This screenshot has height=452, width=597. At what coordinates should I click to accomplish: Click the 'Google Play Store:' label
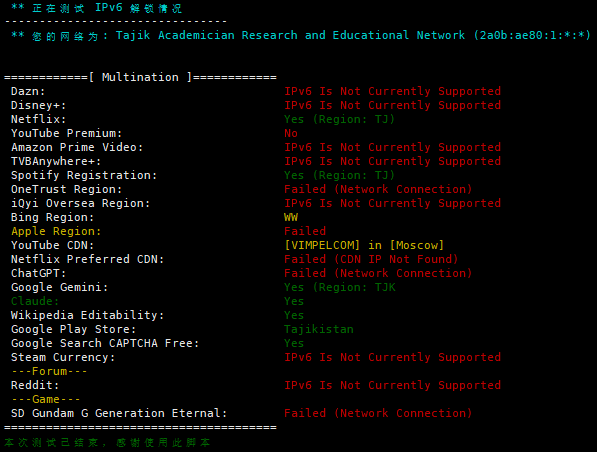tap(73, 329)
